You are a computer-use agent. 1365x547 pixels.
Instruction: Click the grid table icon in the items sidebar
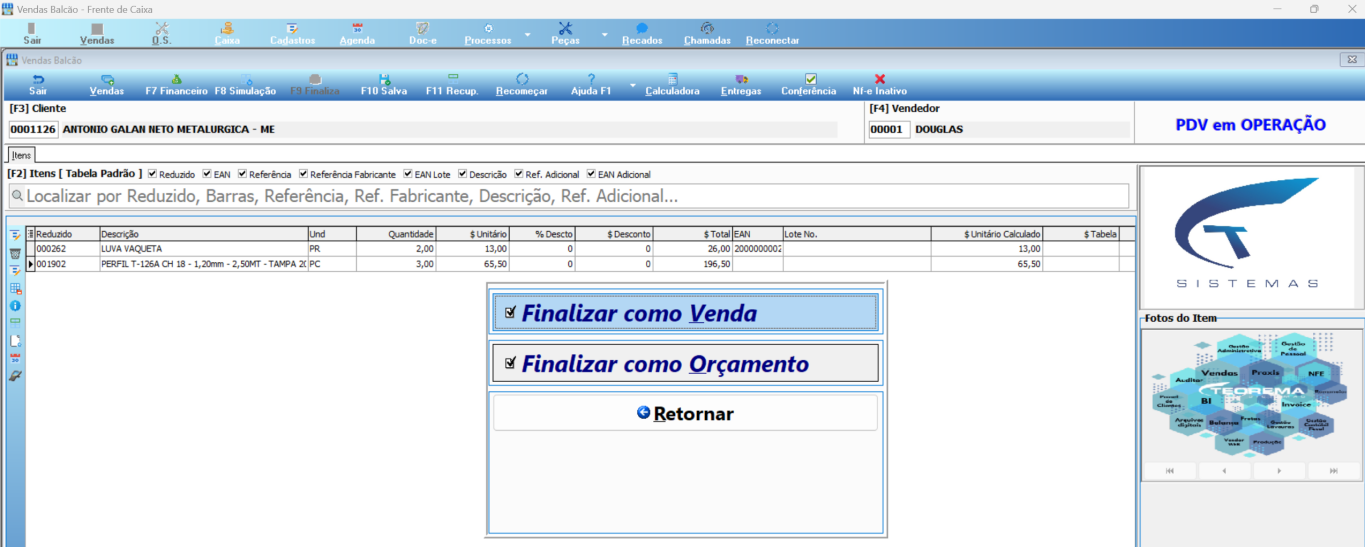(15, 288)
